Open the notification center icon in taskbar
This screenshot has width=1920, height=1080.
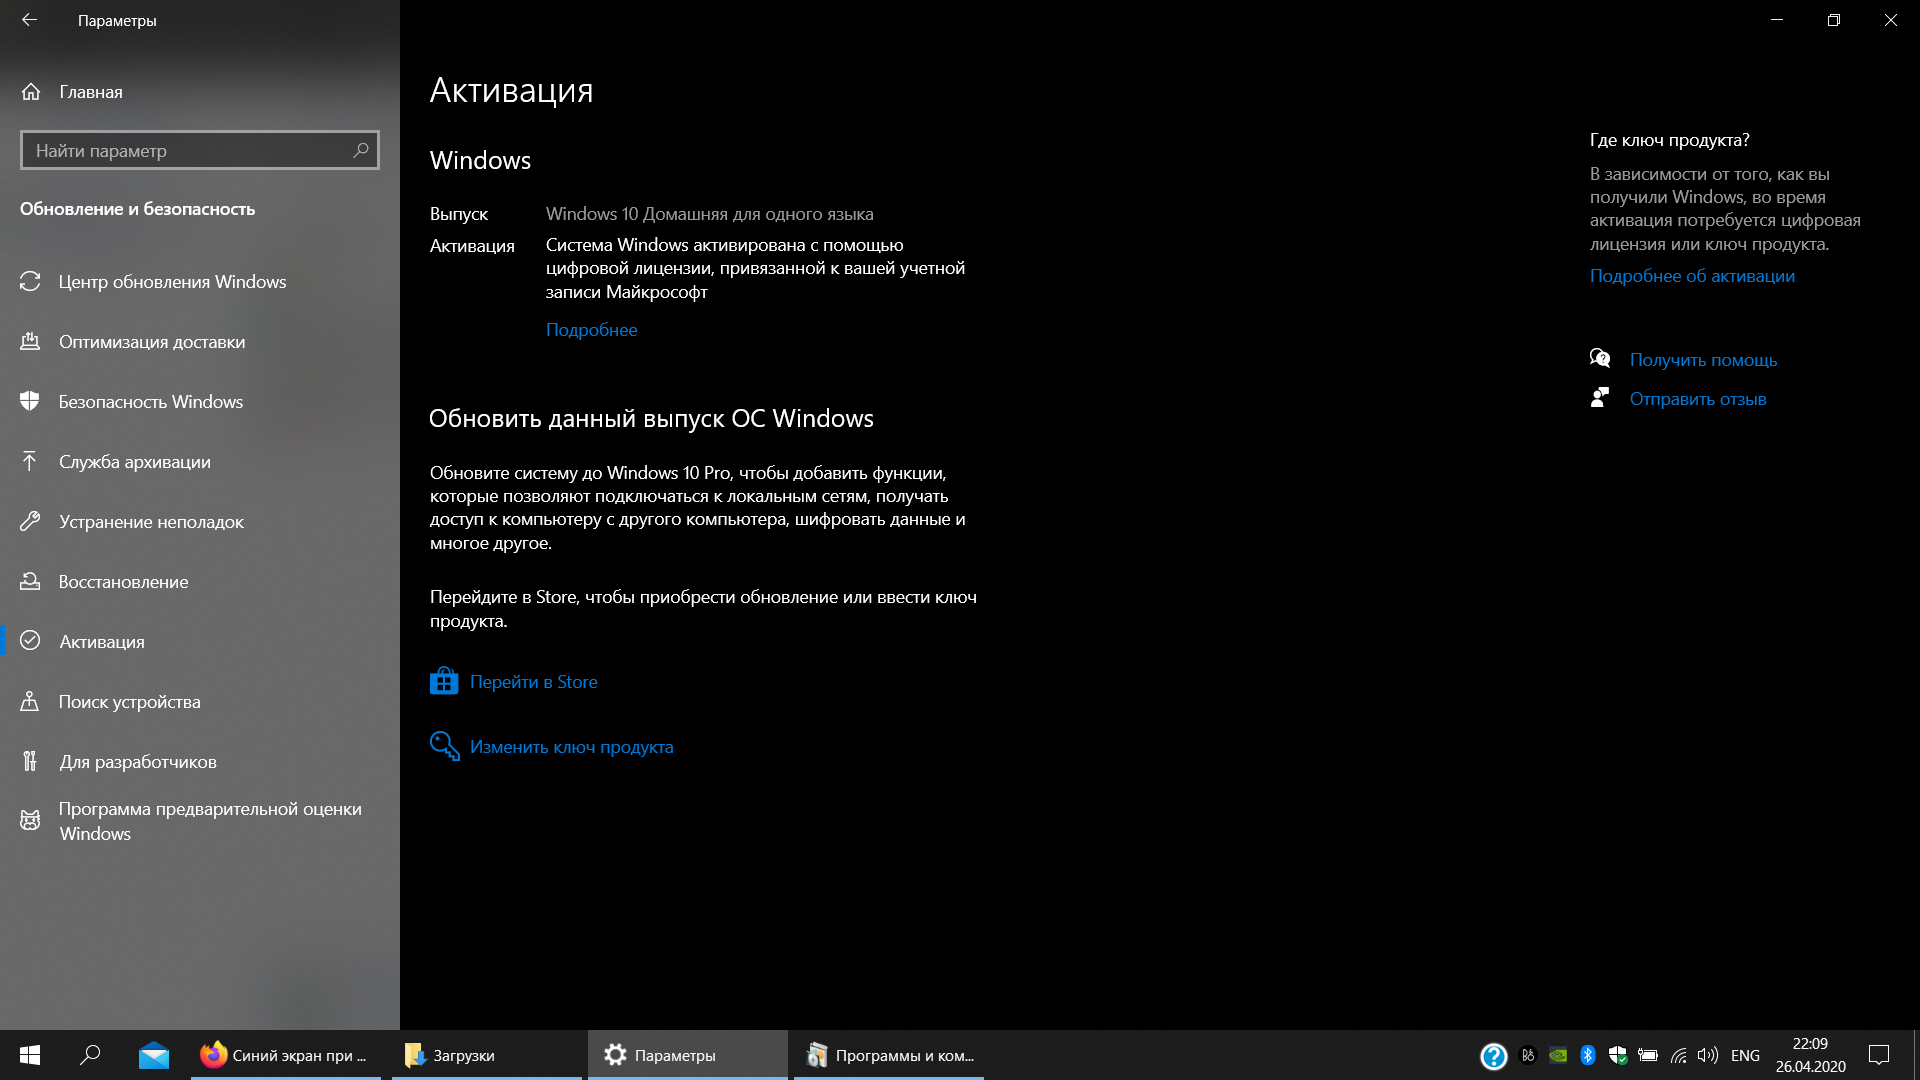click(1879, 1055)
